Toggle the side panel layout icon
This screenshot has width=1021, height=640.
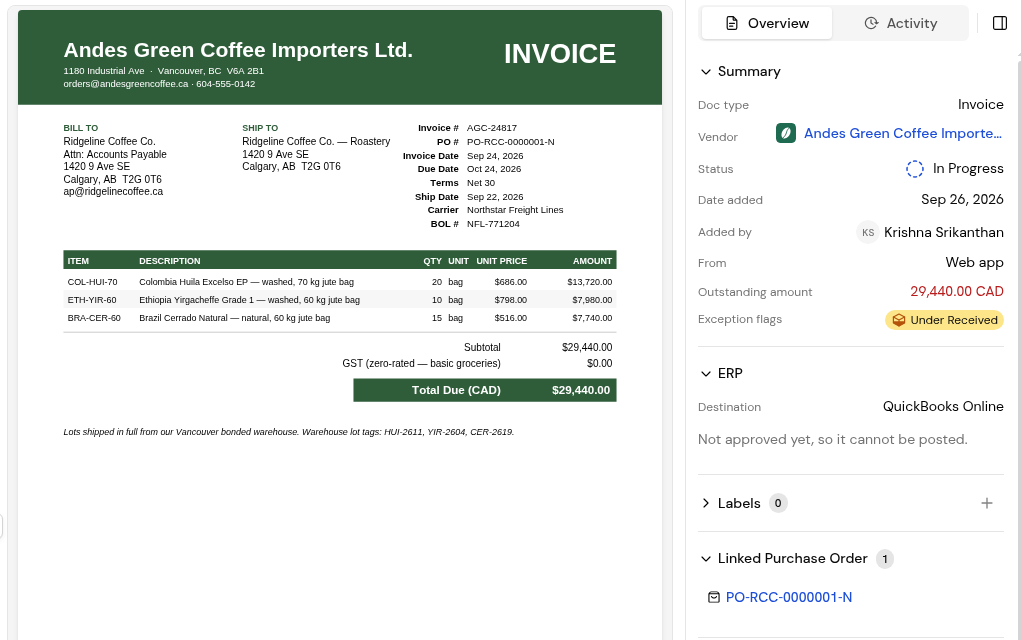(1000, 23)
